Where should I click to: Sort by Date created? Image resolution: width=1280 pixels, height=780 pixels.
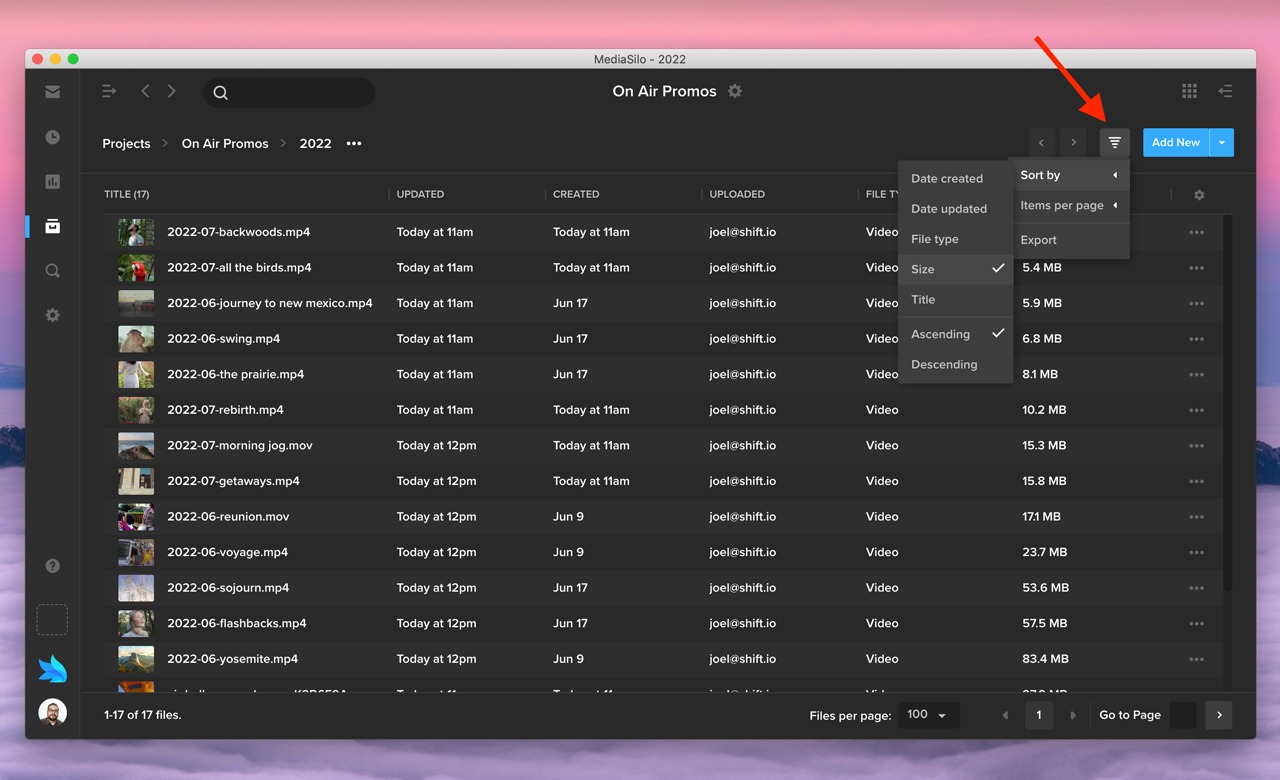[x=956, y=178]
